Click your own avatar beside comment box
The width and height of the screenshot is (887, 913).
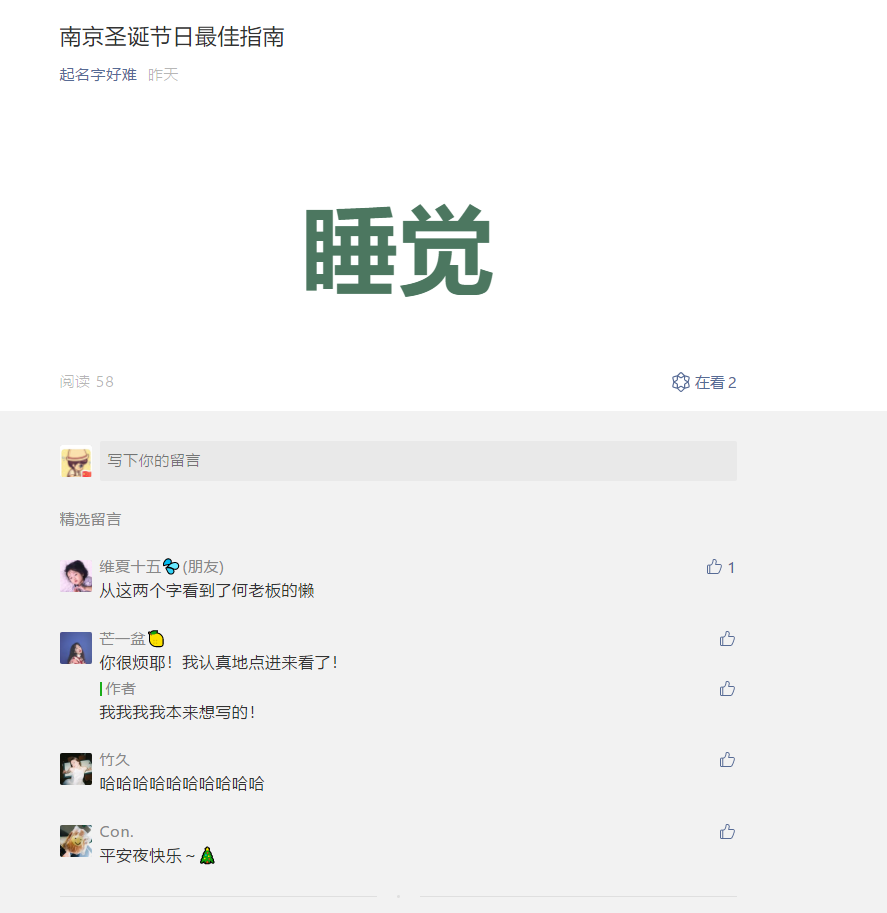pos(76,462)
